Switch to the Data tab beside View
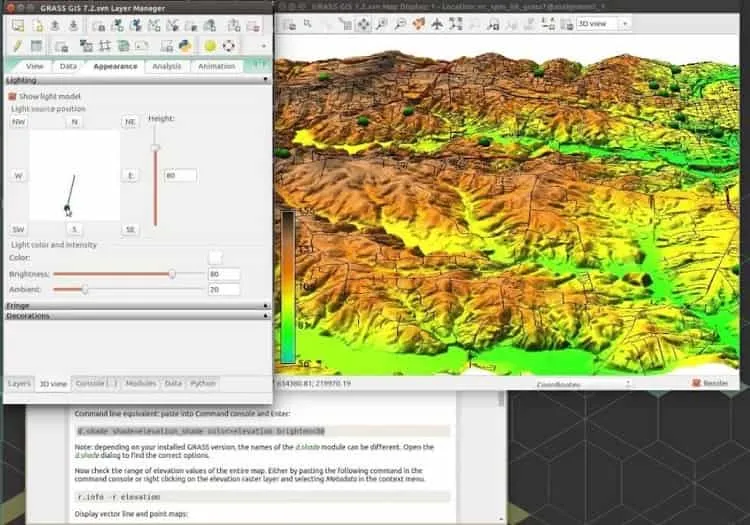 click(x=68, y=66)
